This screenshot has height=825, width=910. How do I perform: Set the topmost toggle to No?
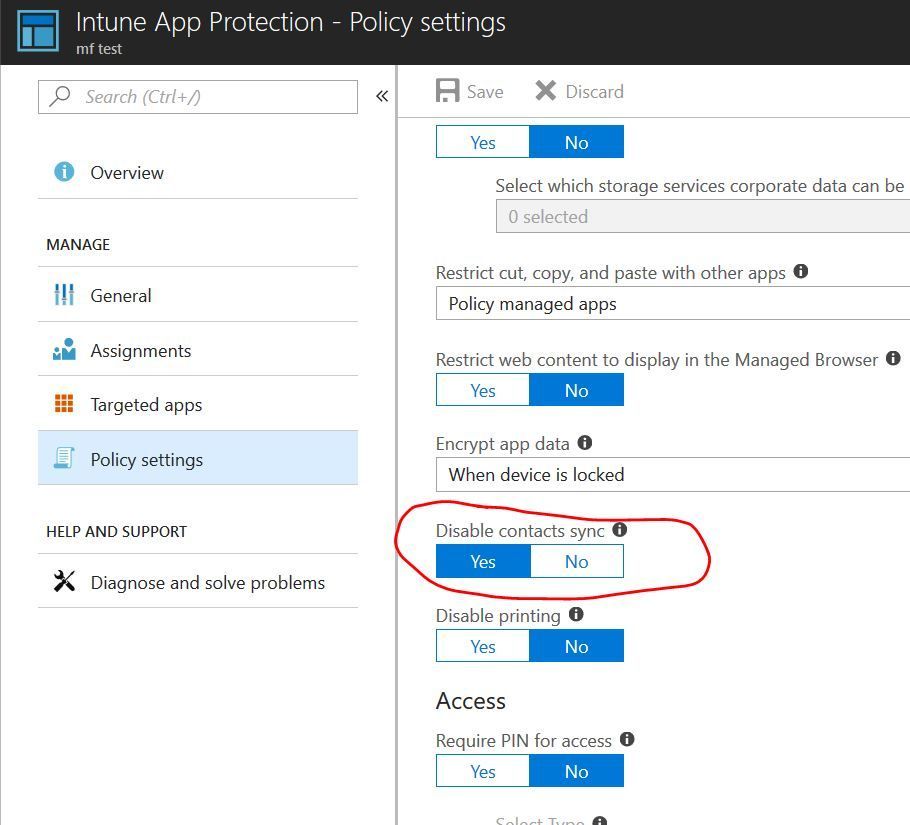[x=576, y=142]
